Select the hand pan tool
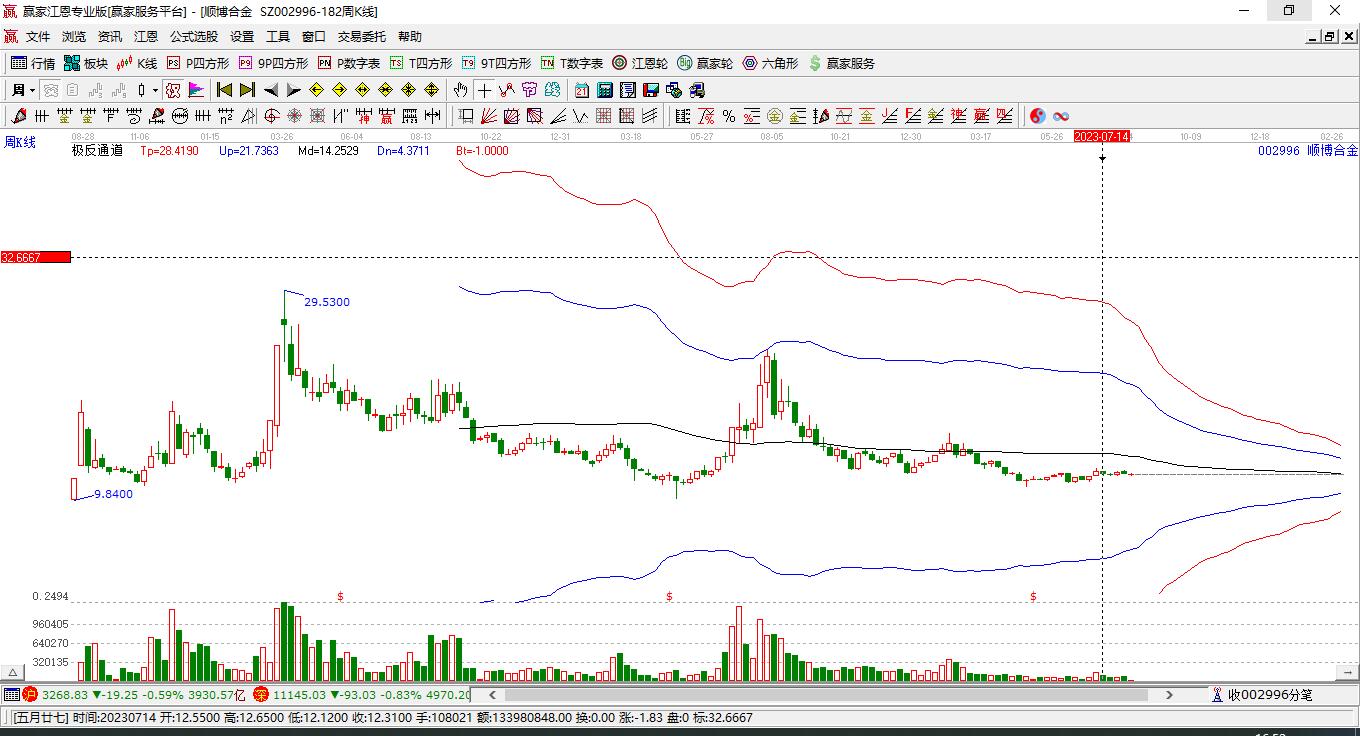 coord(461,90)
